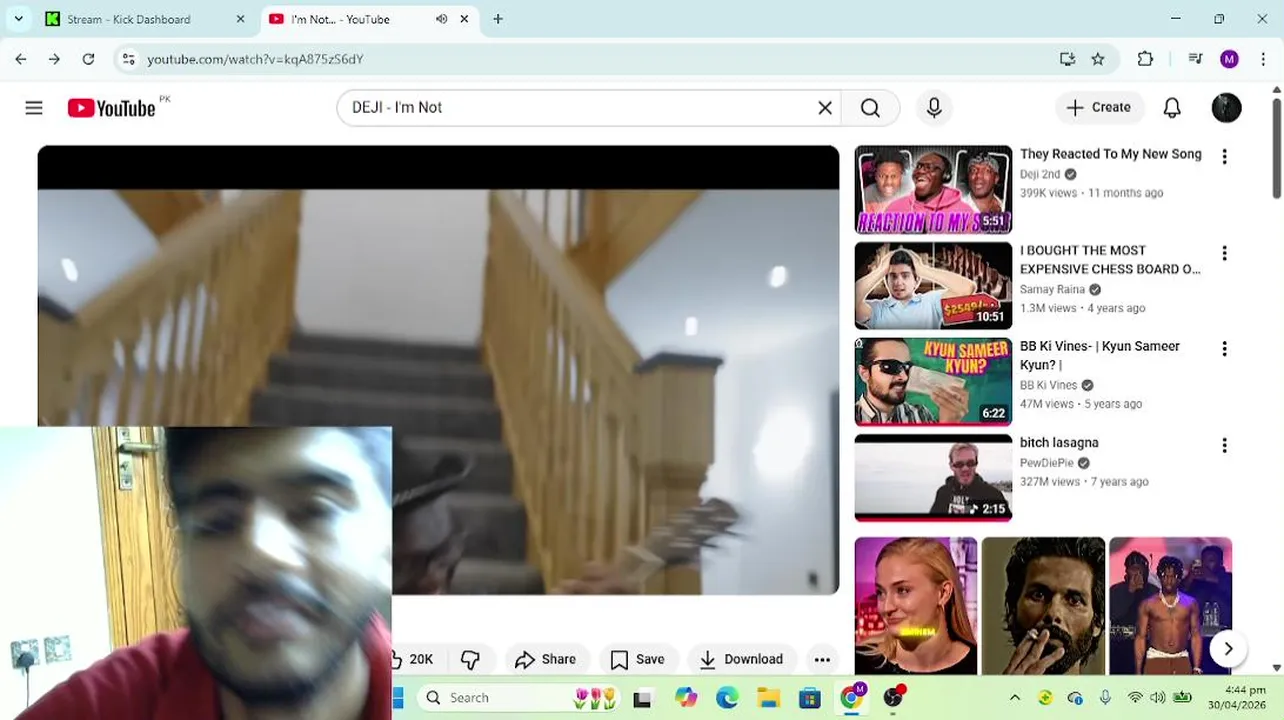Install or cast page icon in address bar
Screen dimensions: 1284x720
(1067, 59)
